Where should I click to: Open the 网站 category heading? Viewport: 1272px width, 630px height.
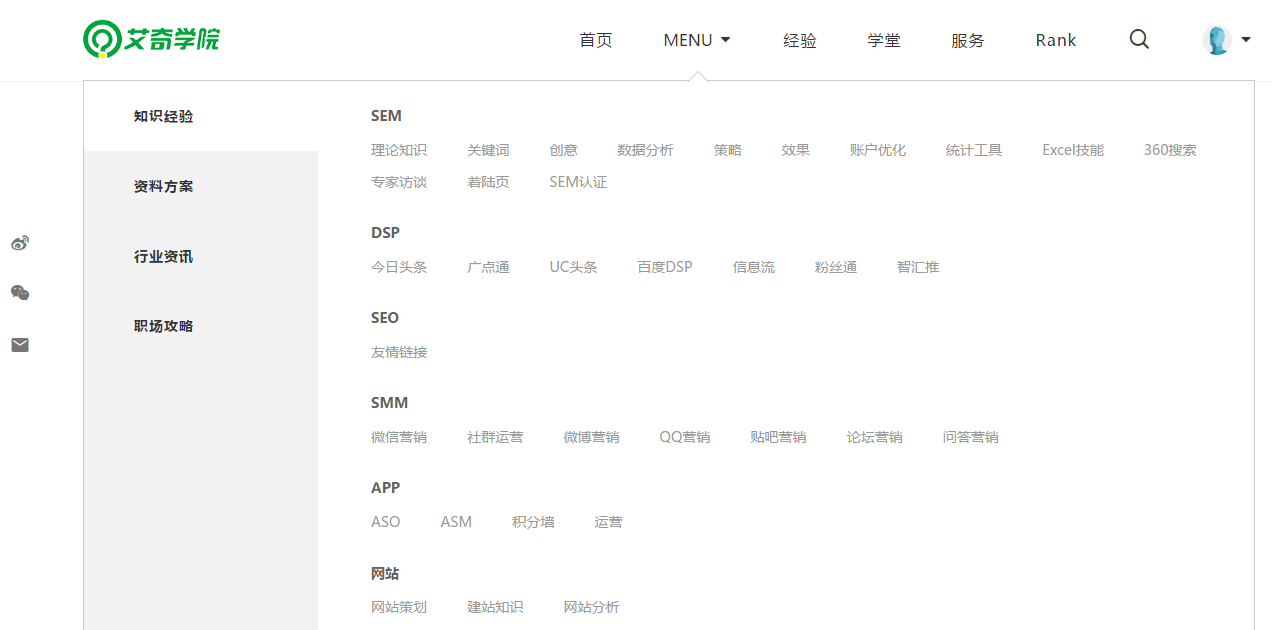385,574
